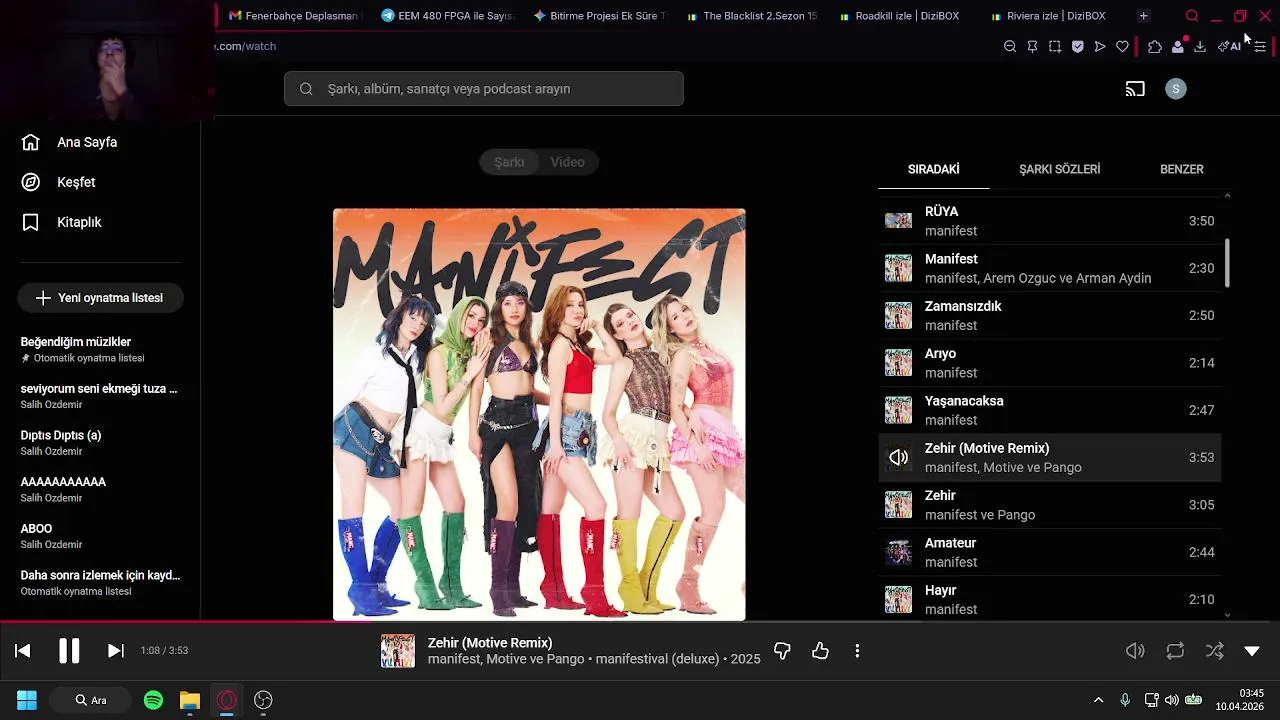Collapse player page with down arrow
Viewport: 1280px width, 720px height.
[x=1252, y=651]
